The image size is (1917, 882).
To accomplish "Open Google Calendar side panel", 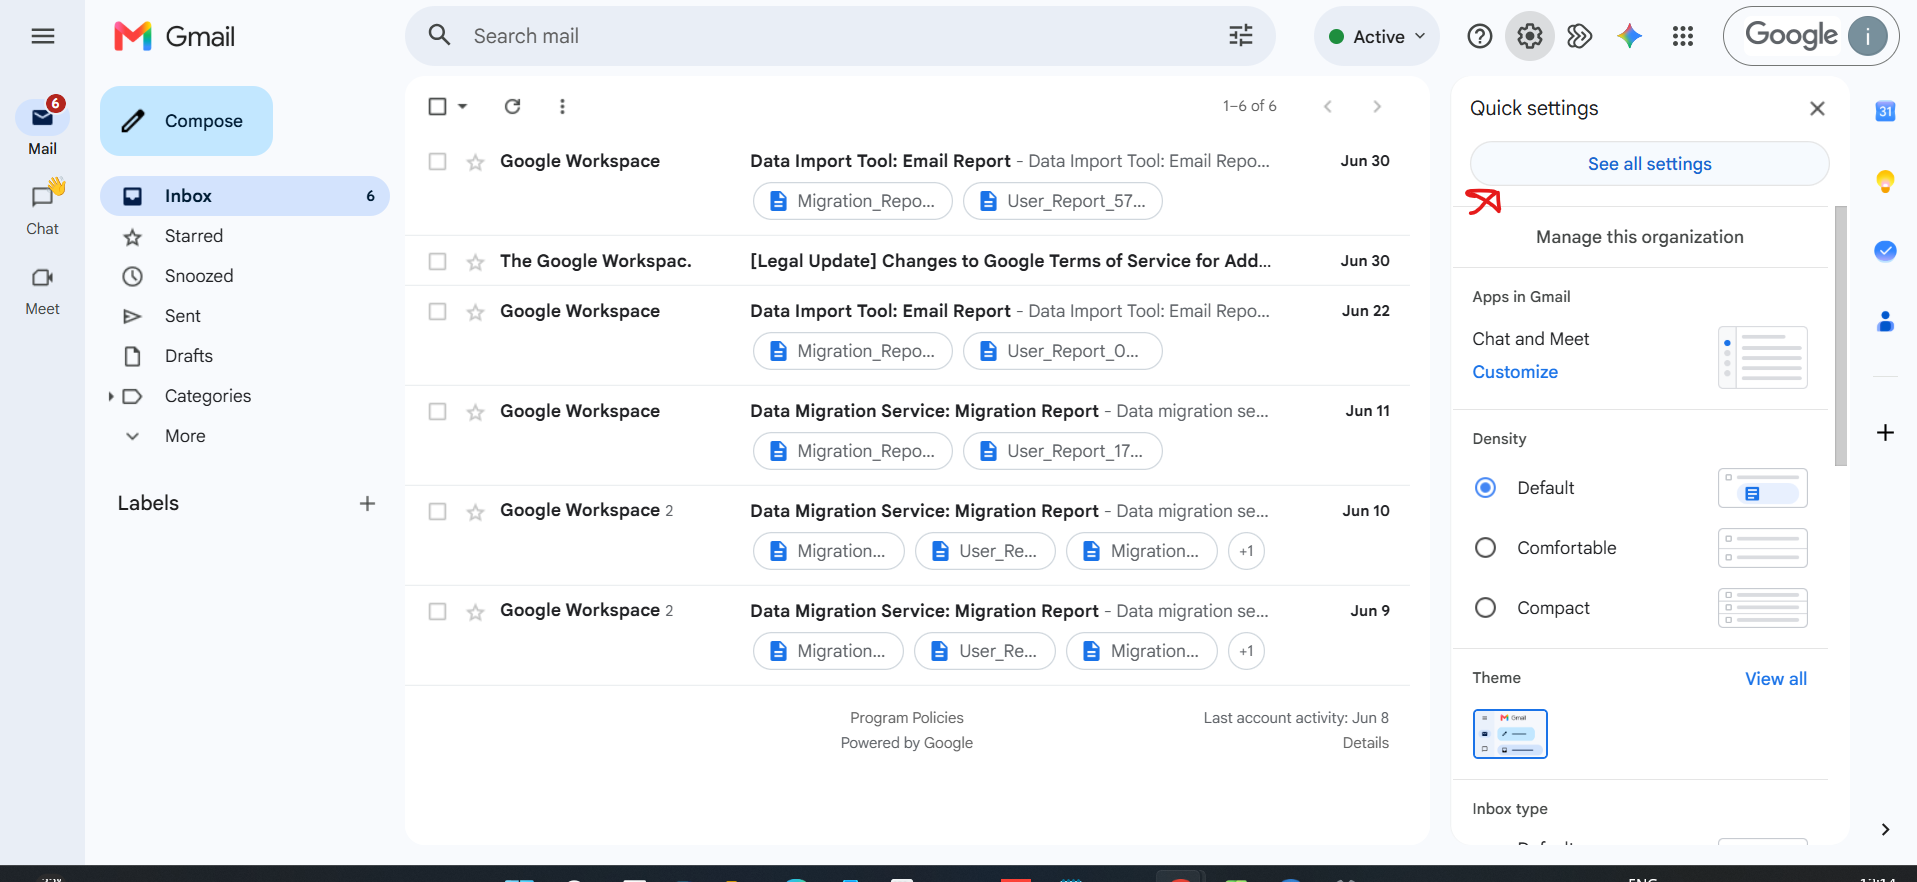I will coord(1885,111).
